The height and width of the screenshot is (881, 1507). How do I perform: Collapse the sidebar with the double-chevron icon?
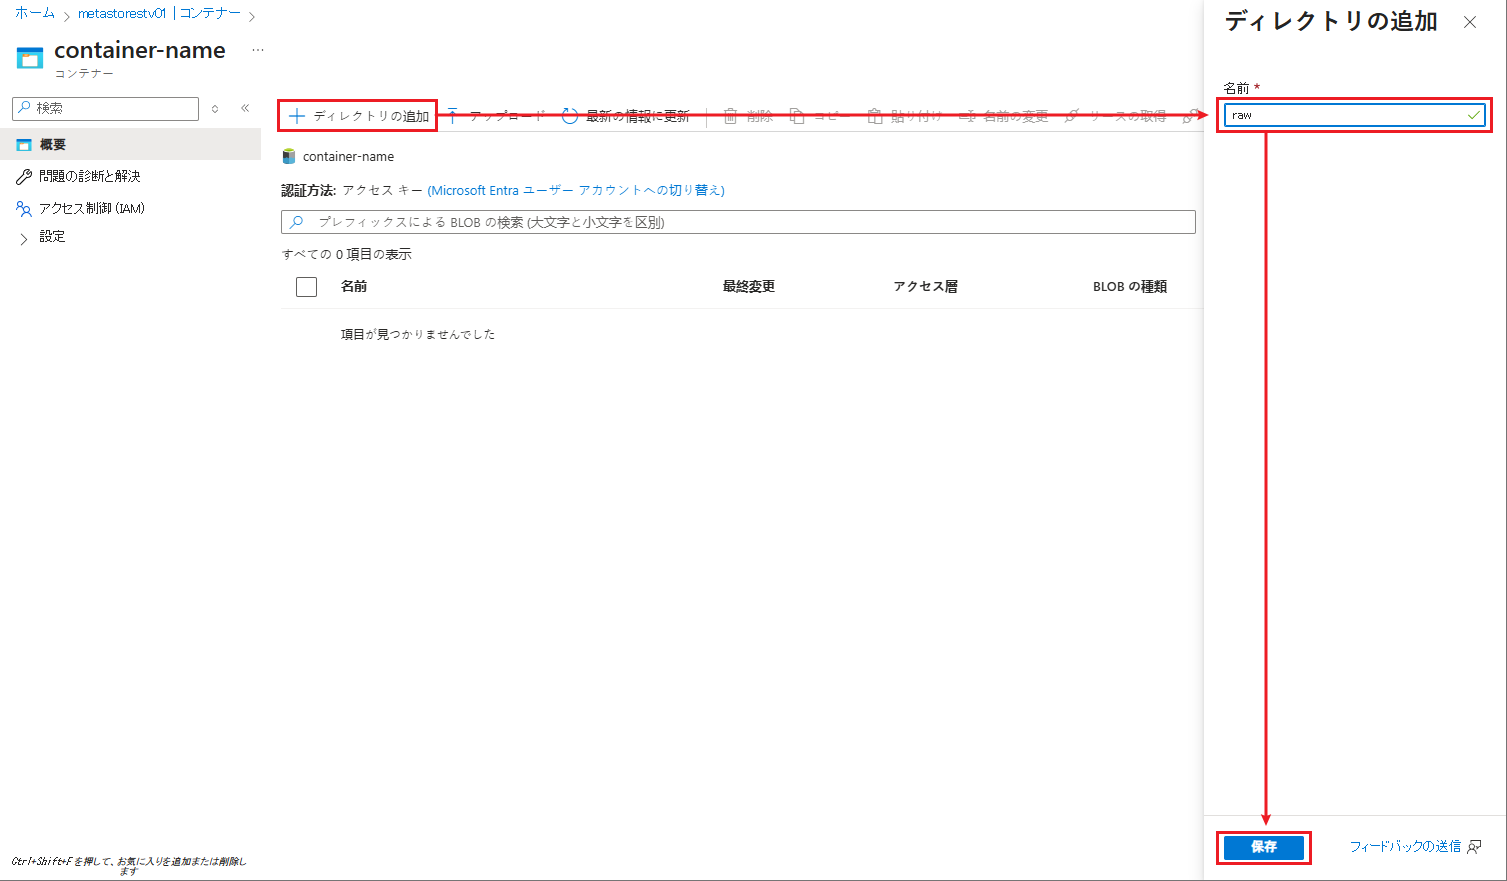click(245, 108)
